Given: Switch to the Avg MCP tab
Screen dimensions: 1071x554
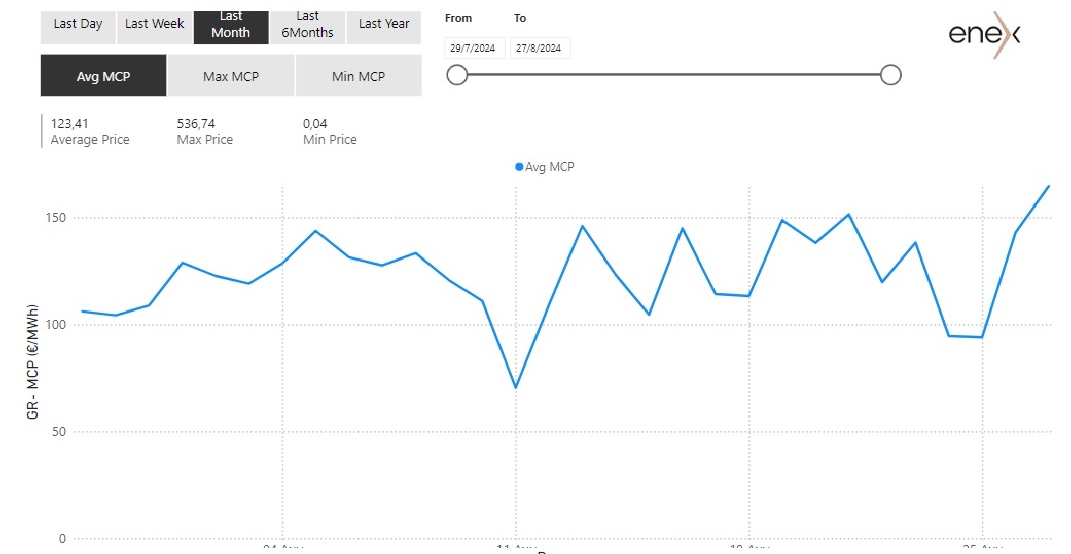Looking at the screenshot, I should [x=103, y=76].
